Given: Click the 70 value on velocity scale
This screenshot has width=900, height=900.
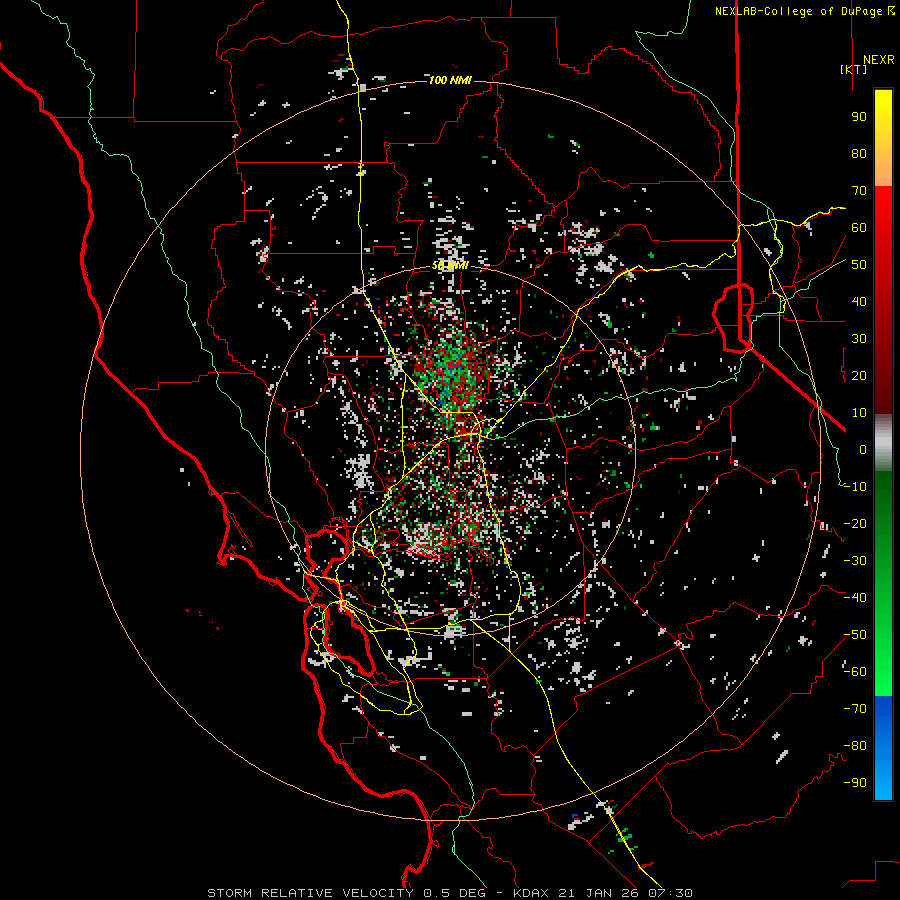Looking at the screenshot, I should 859,191.
